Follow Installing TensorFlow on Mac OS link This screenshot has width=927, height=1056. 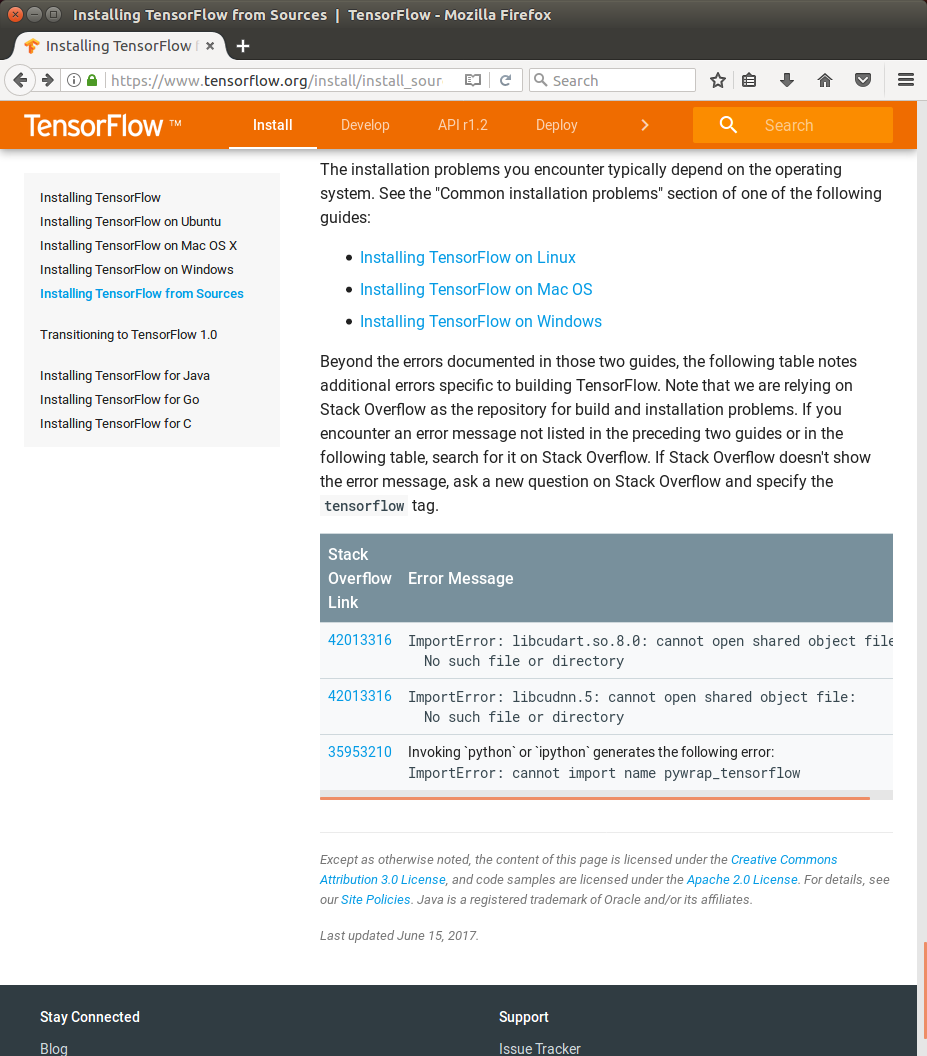[x=476, y=290]
